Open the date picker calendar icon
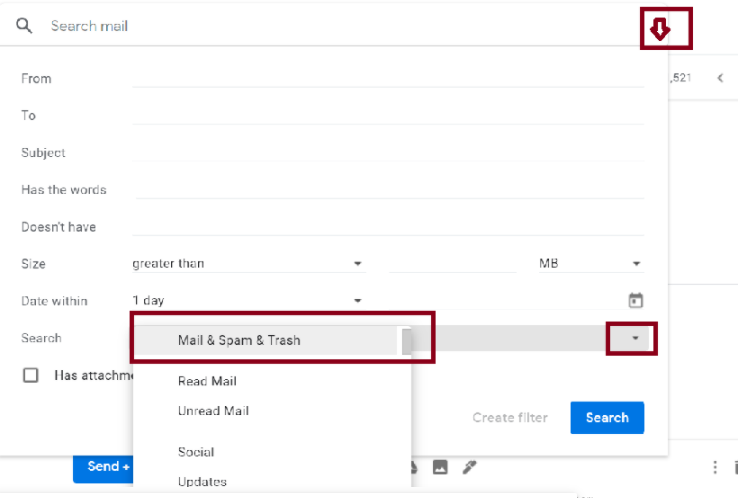Viewport: 754px width, 498px height. click(635, 301)
